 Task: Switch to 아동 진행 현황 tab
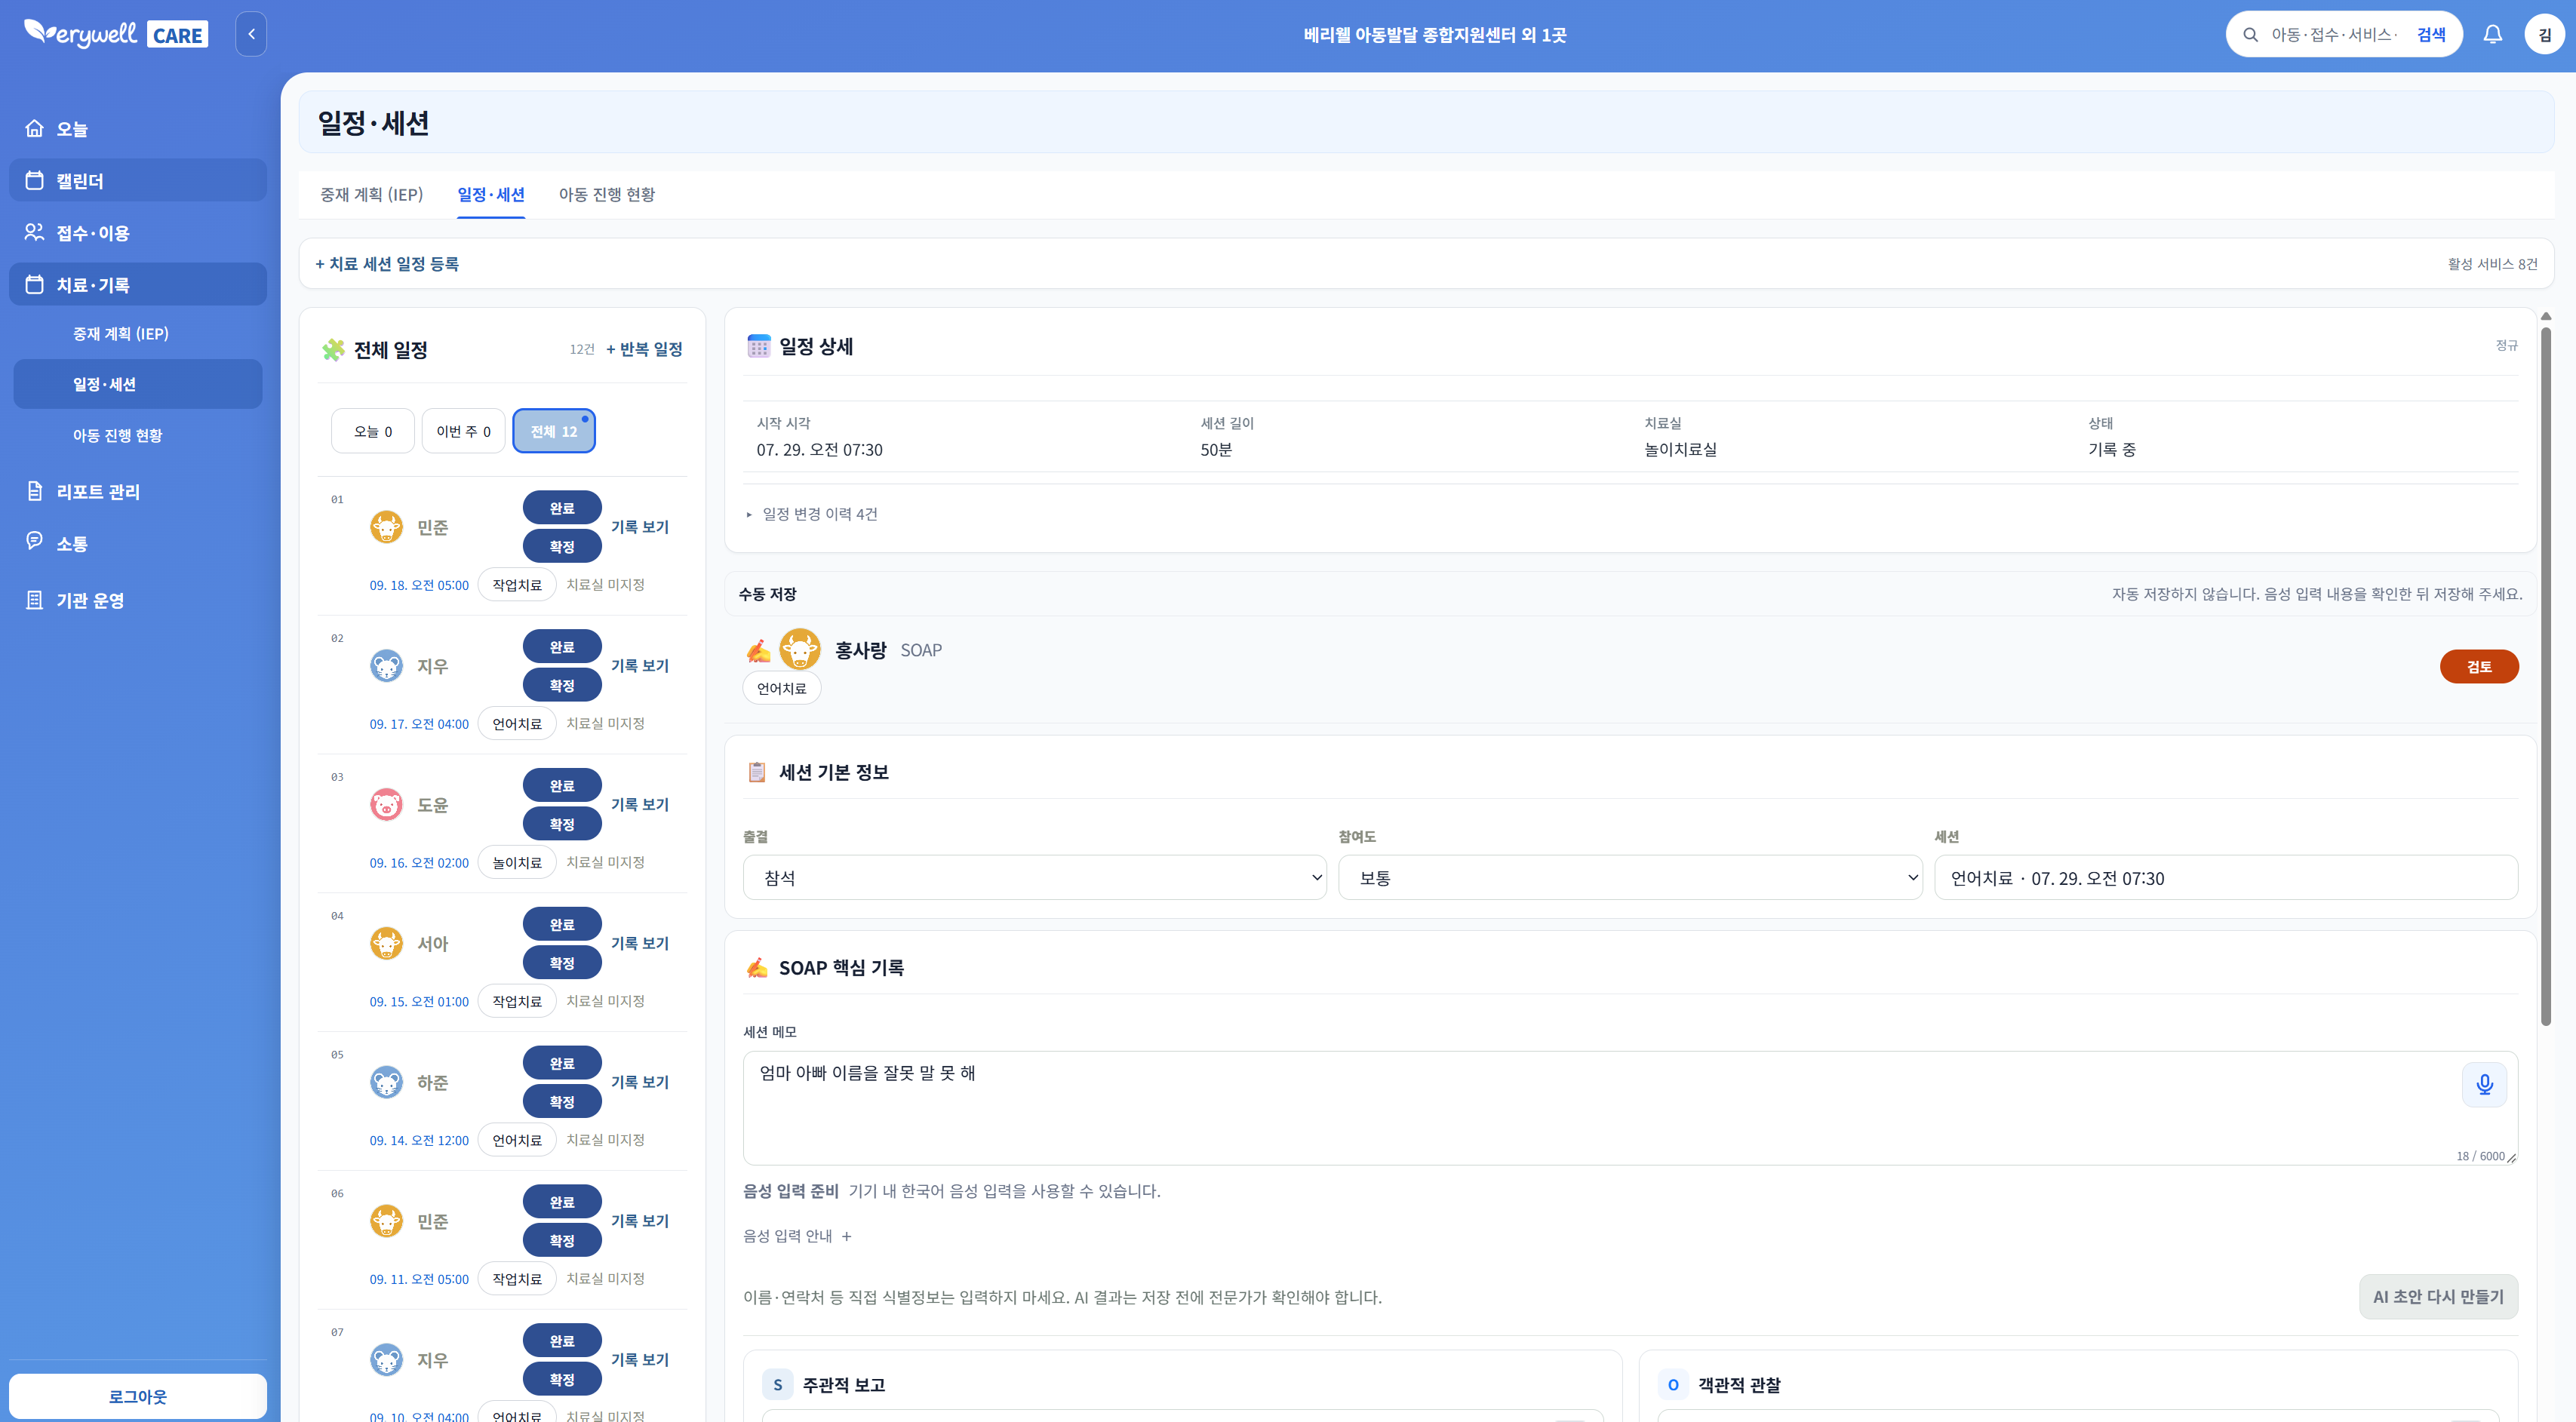click(x=607, y=194)
